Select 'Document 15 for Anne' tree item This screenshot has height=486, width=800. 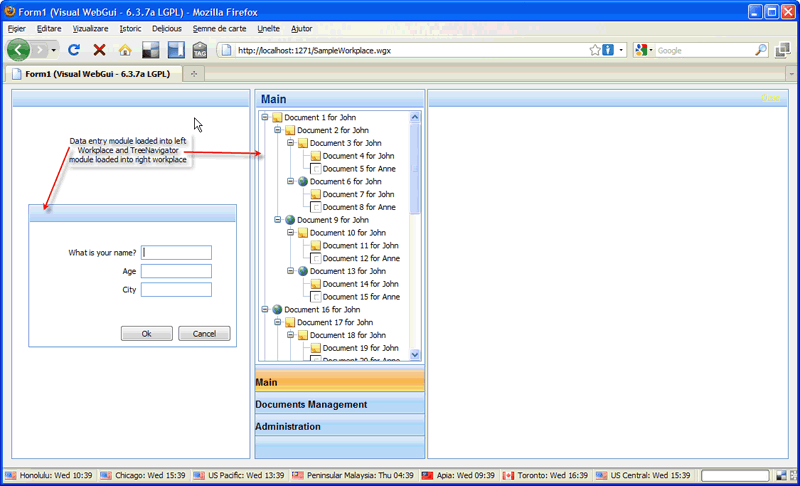tap(361, 296)
